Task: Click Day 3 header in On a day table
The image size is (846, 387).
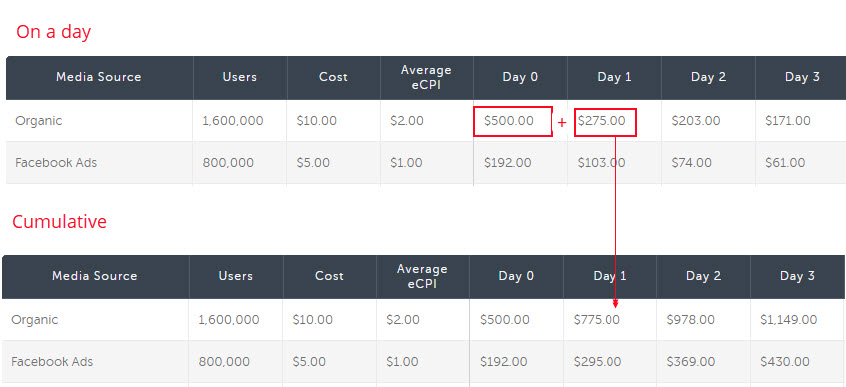Action: 802,77
